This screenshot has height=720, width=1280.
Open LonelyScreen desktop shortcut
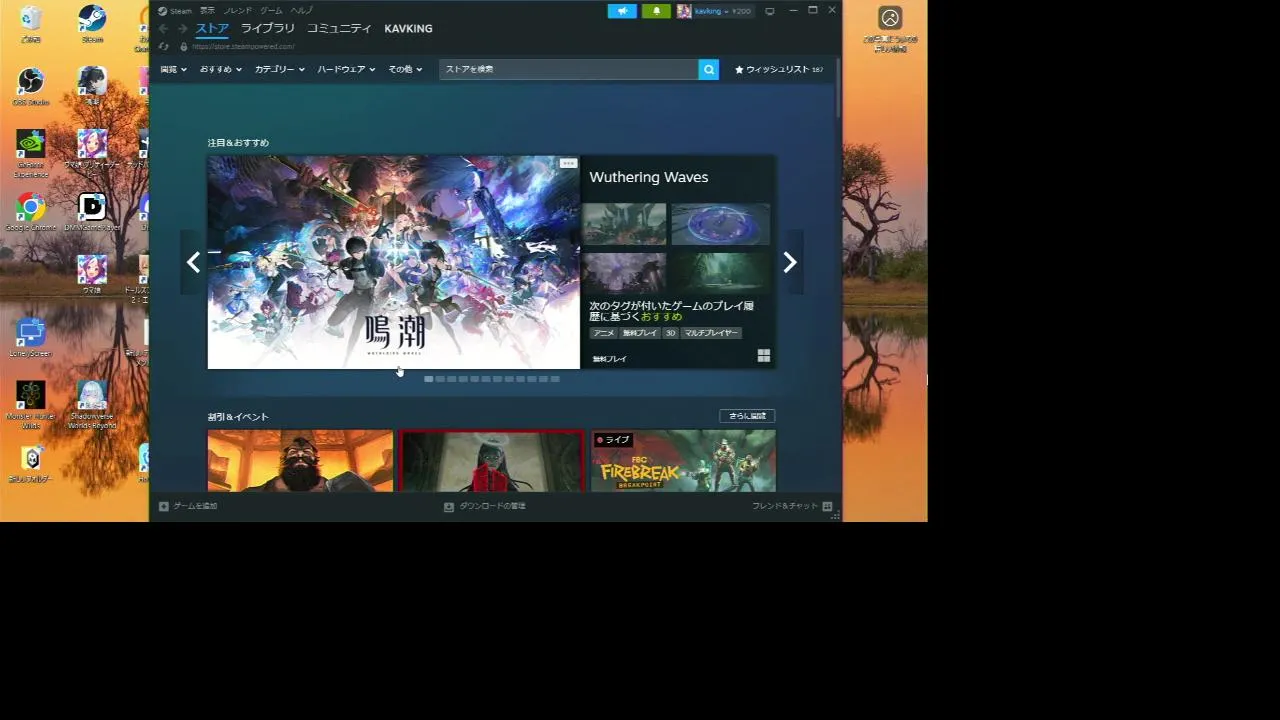tap(31, 338)
